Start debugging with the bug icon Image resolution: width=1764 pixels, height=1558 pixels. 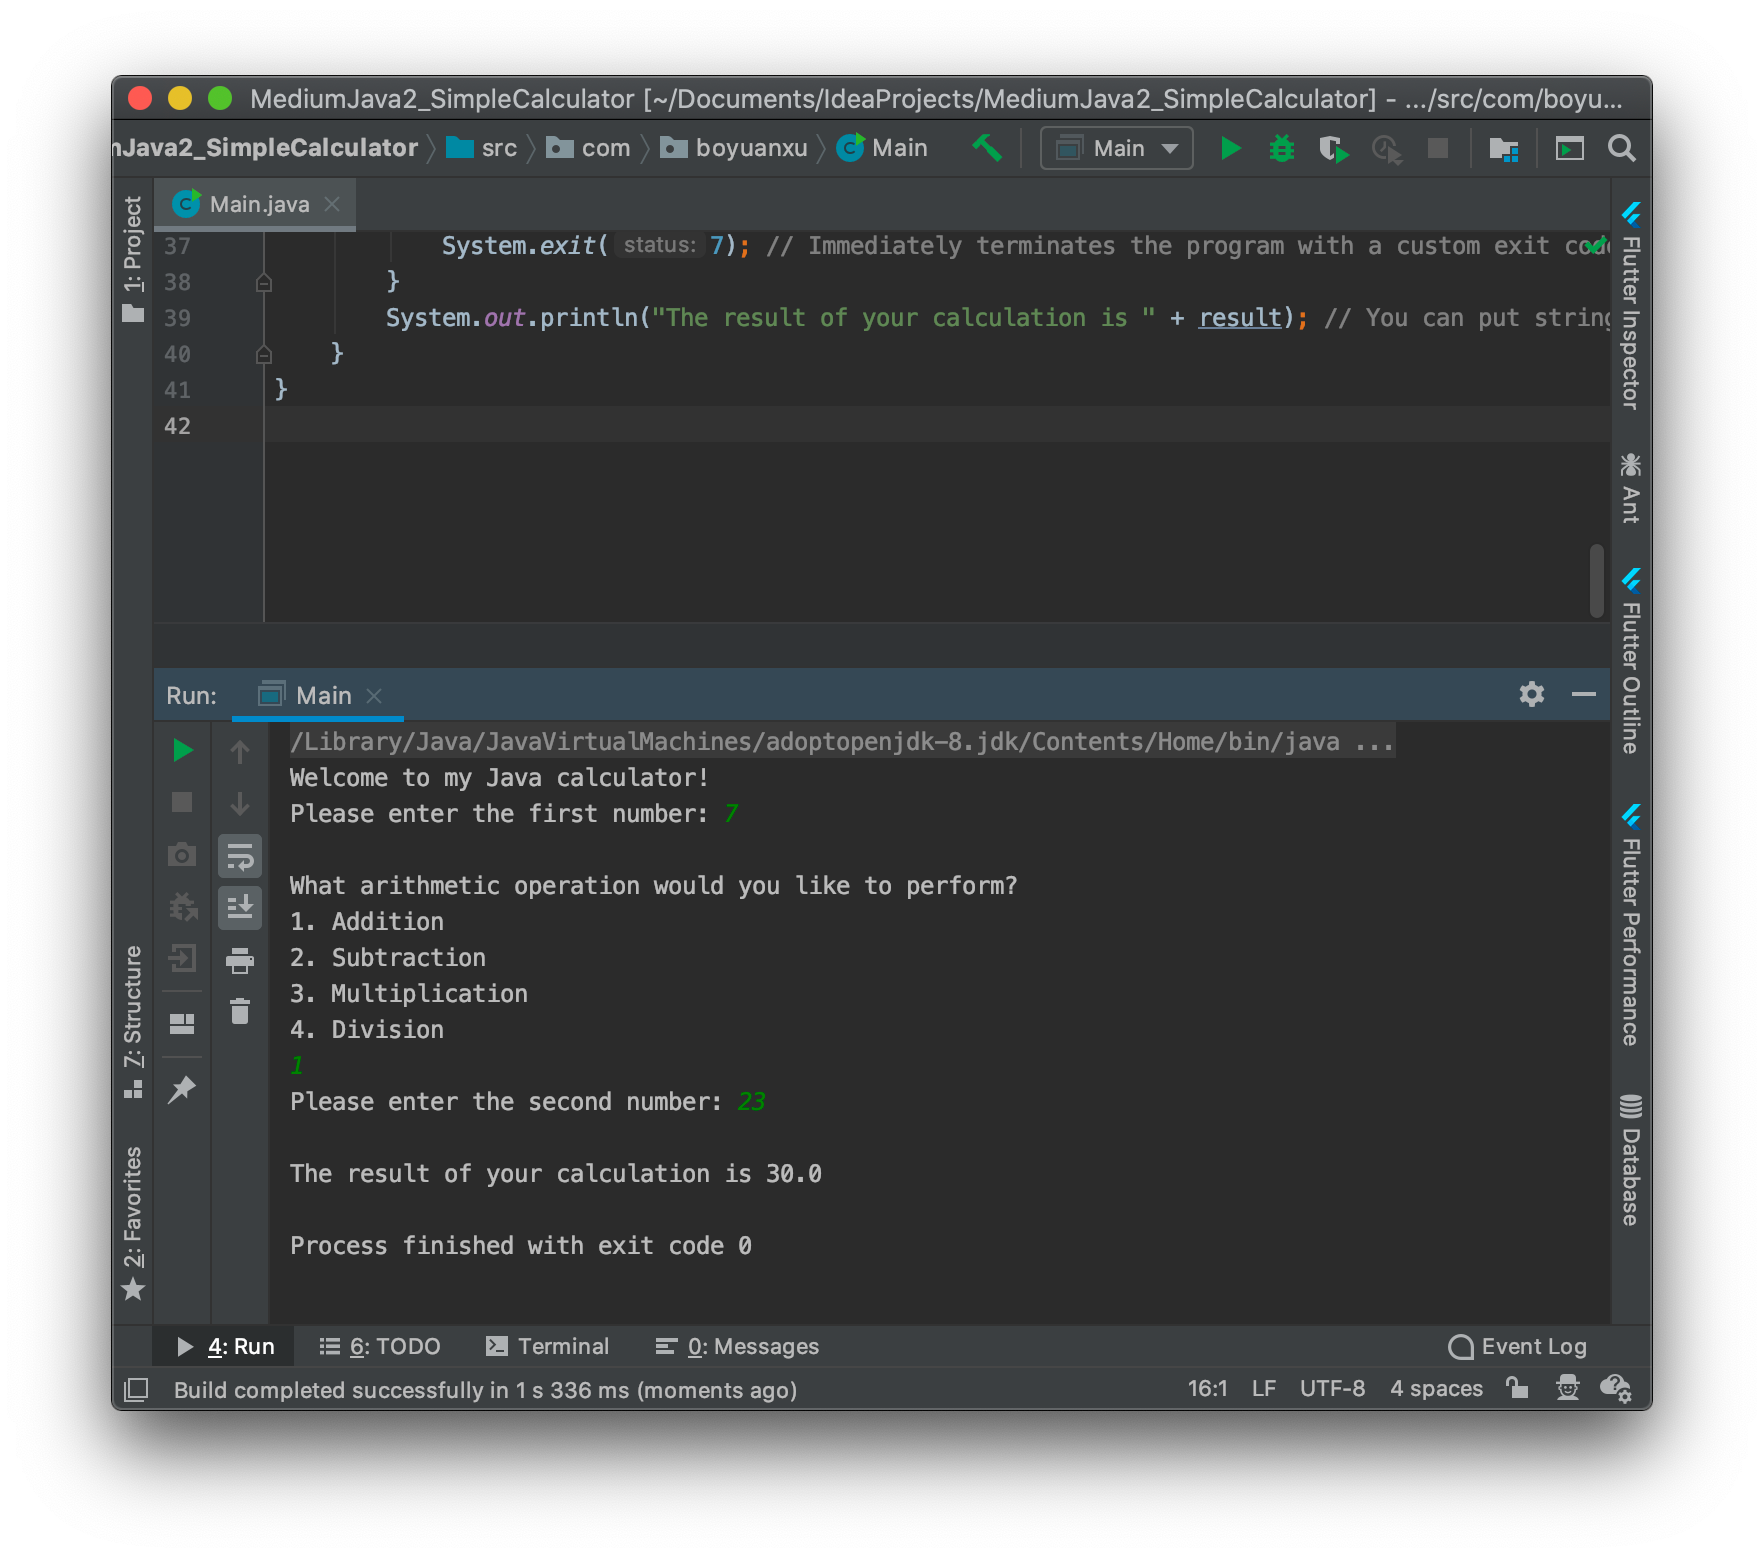[x=1281, y=147]
